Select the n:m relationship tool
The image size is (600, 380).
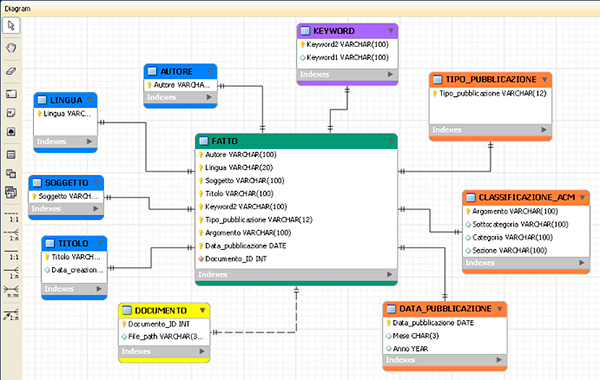(x=11, y=292)
